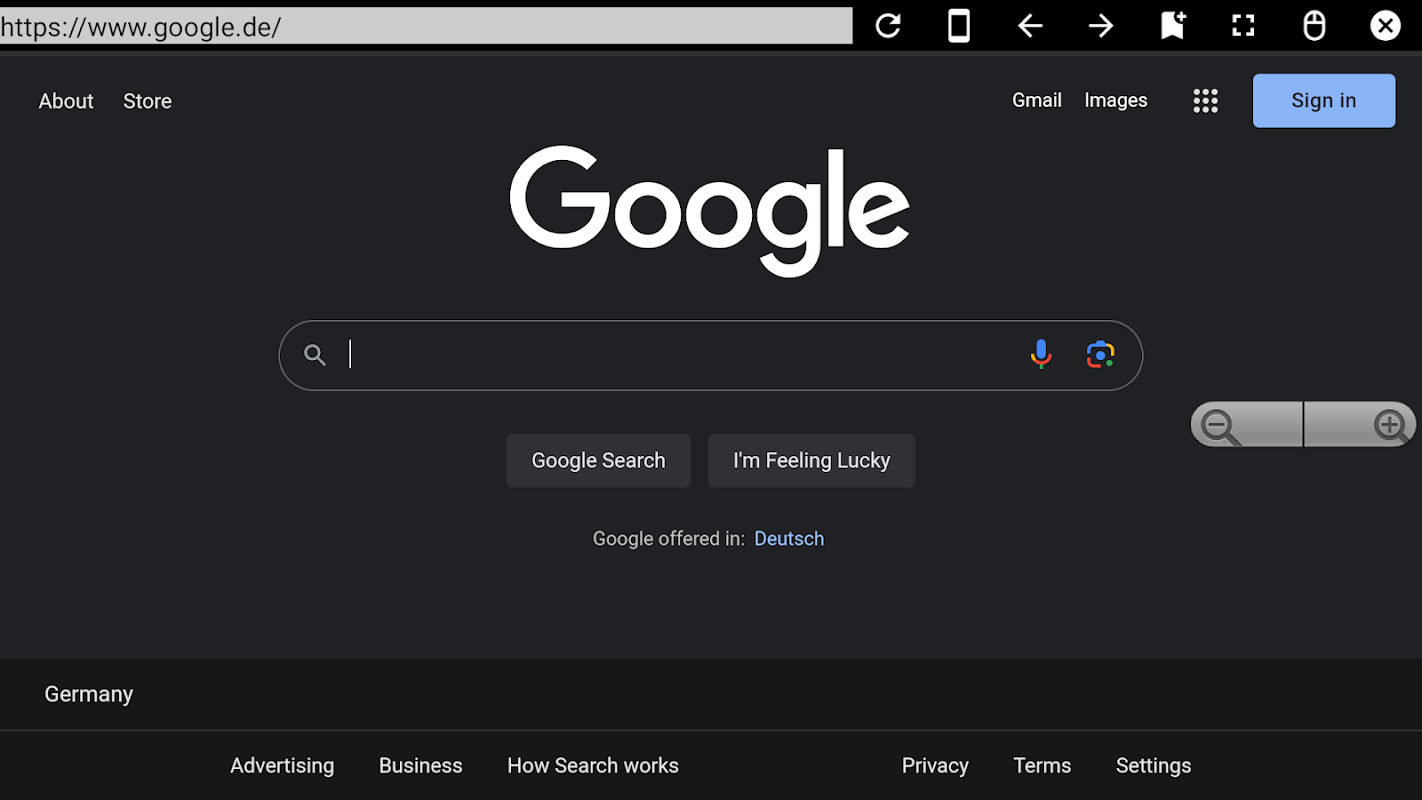Click the address bar URL field
This screenshot has height=800, width=1422.
click(x=425, y=26)
